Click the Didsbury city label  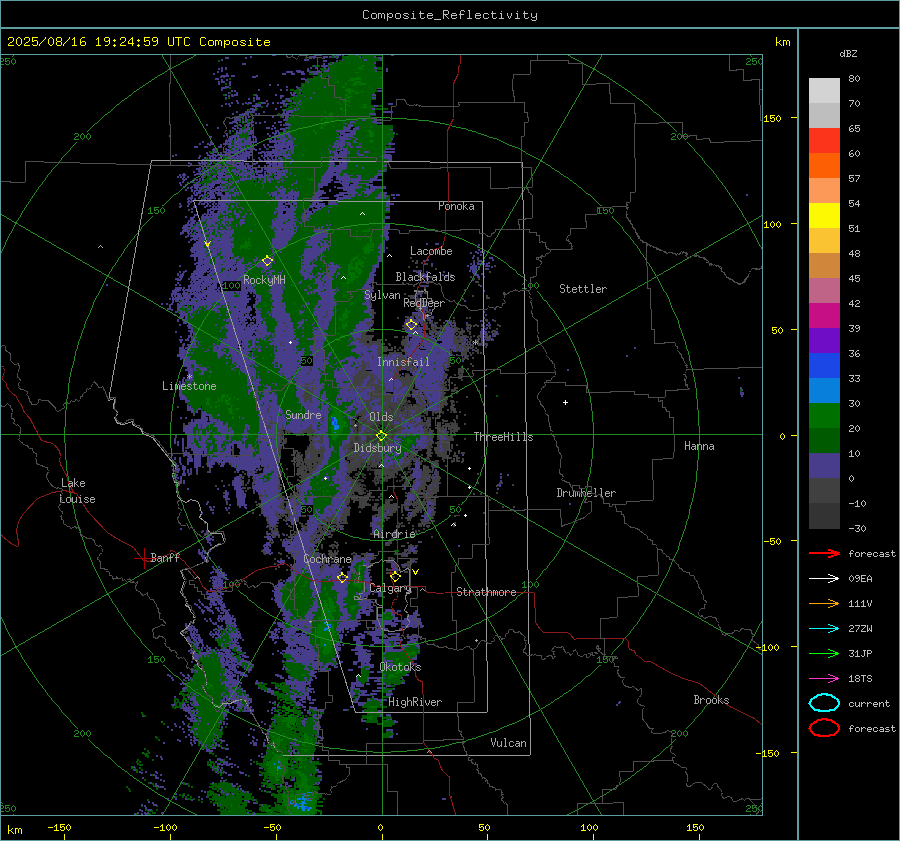pos(377,448)
